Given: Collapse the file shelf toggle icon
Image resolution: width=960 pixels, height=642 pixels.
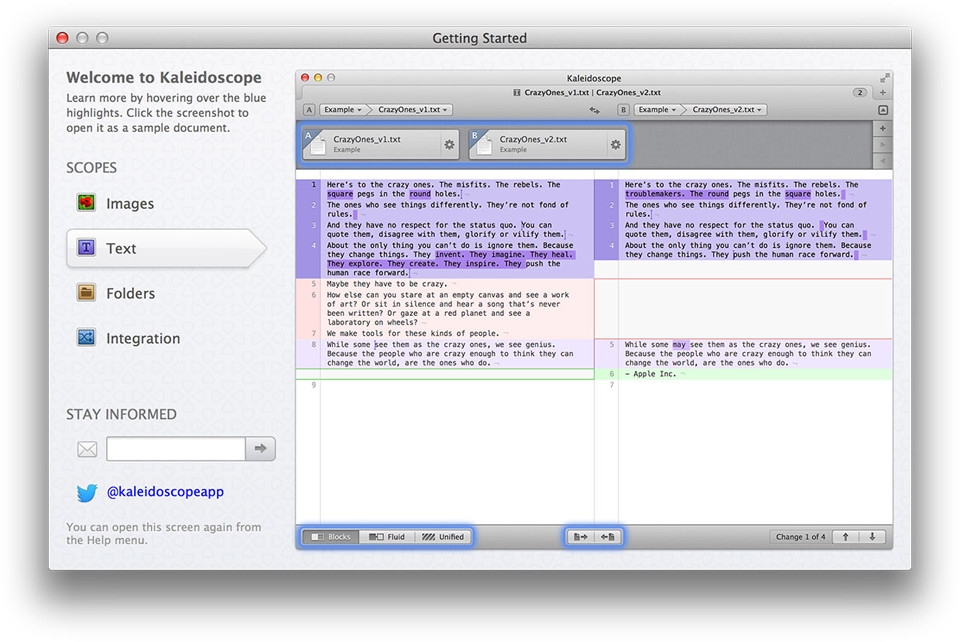Looking at the screenshot, I should point(883,110).
